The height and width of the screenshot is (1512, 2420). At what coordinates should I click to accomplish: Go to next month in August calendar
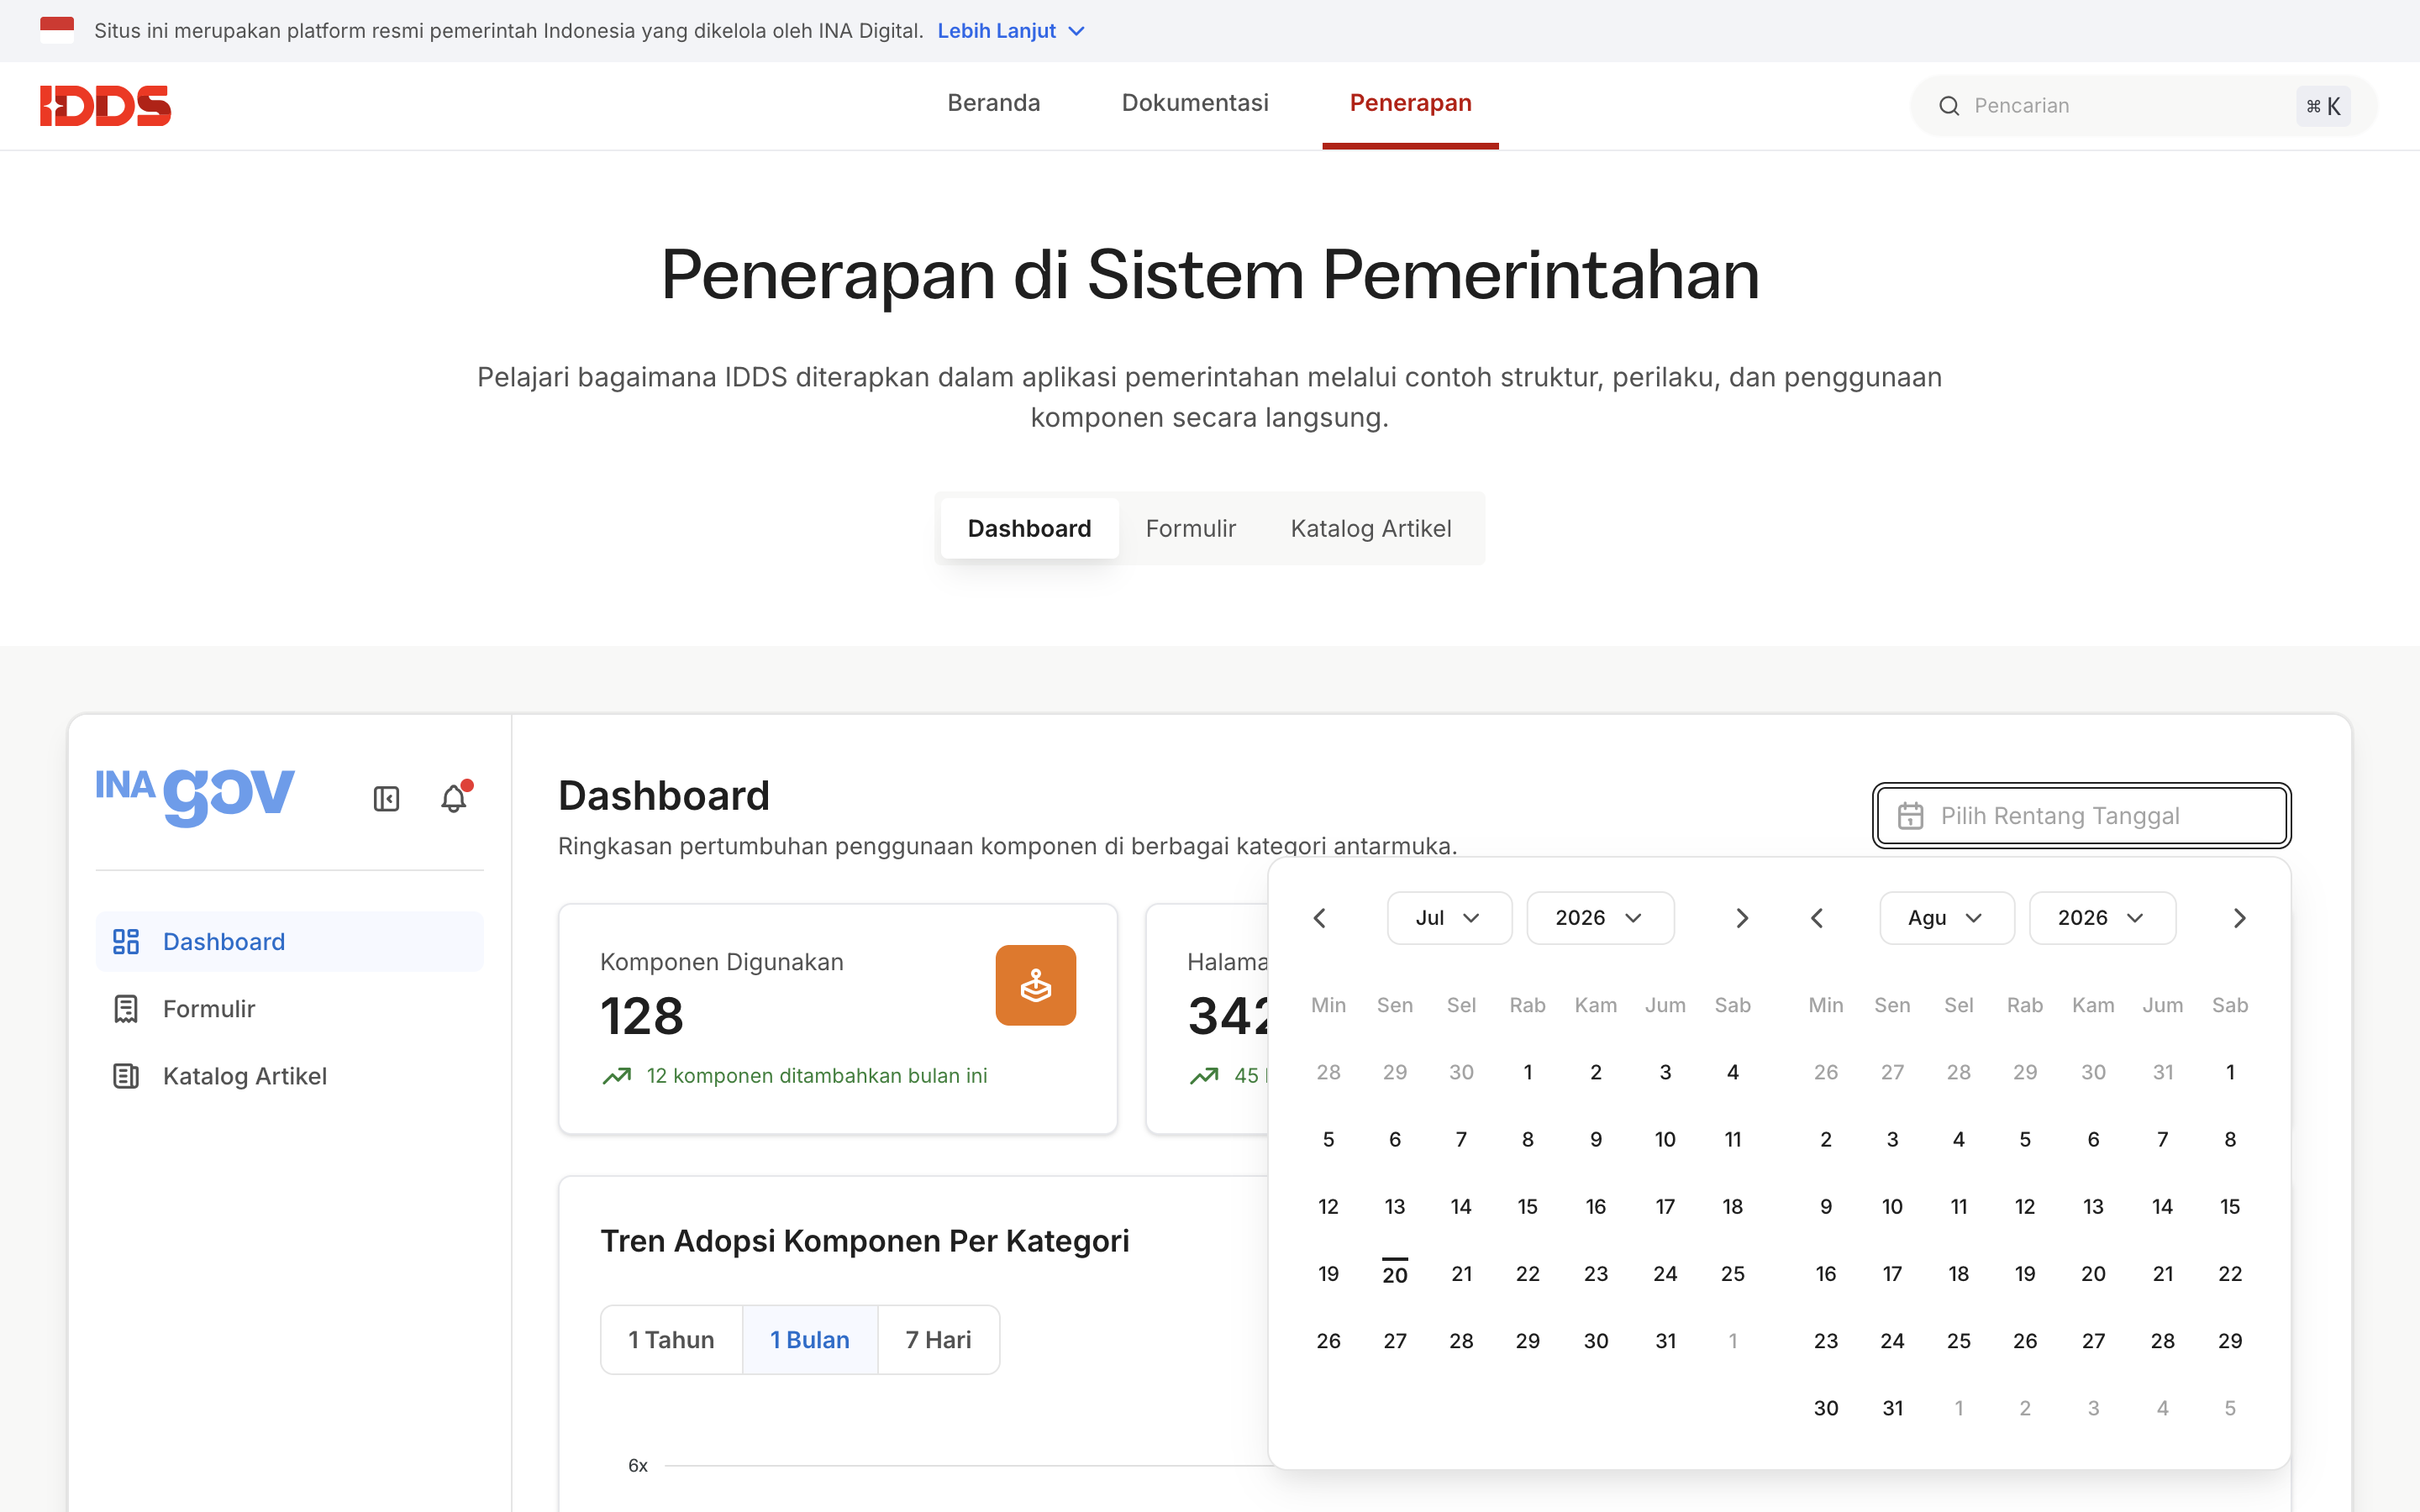(x=2239, y=918)
